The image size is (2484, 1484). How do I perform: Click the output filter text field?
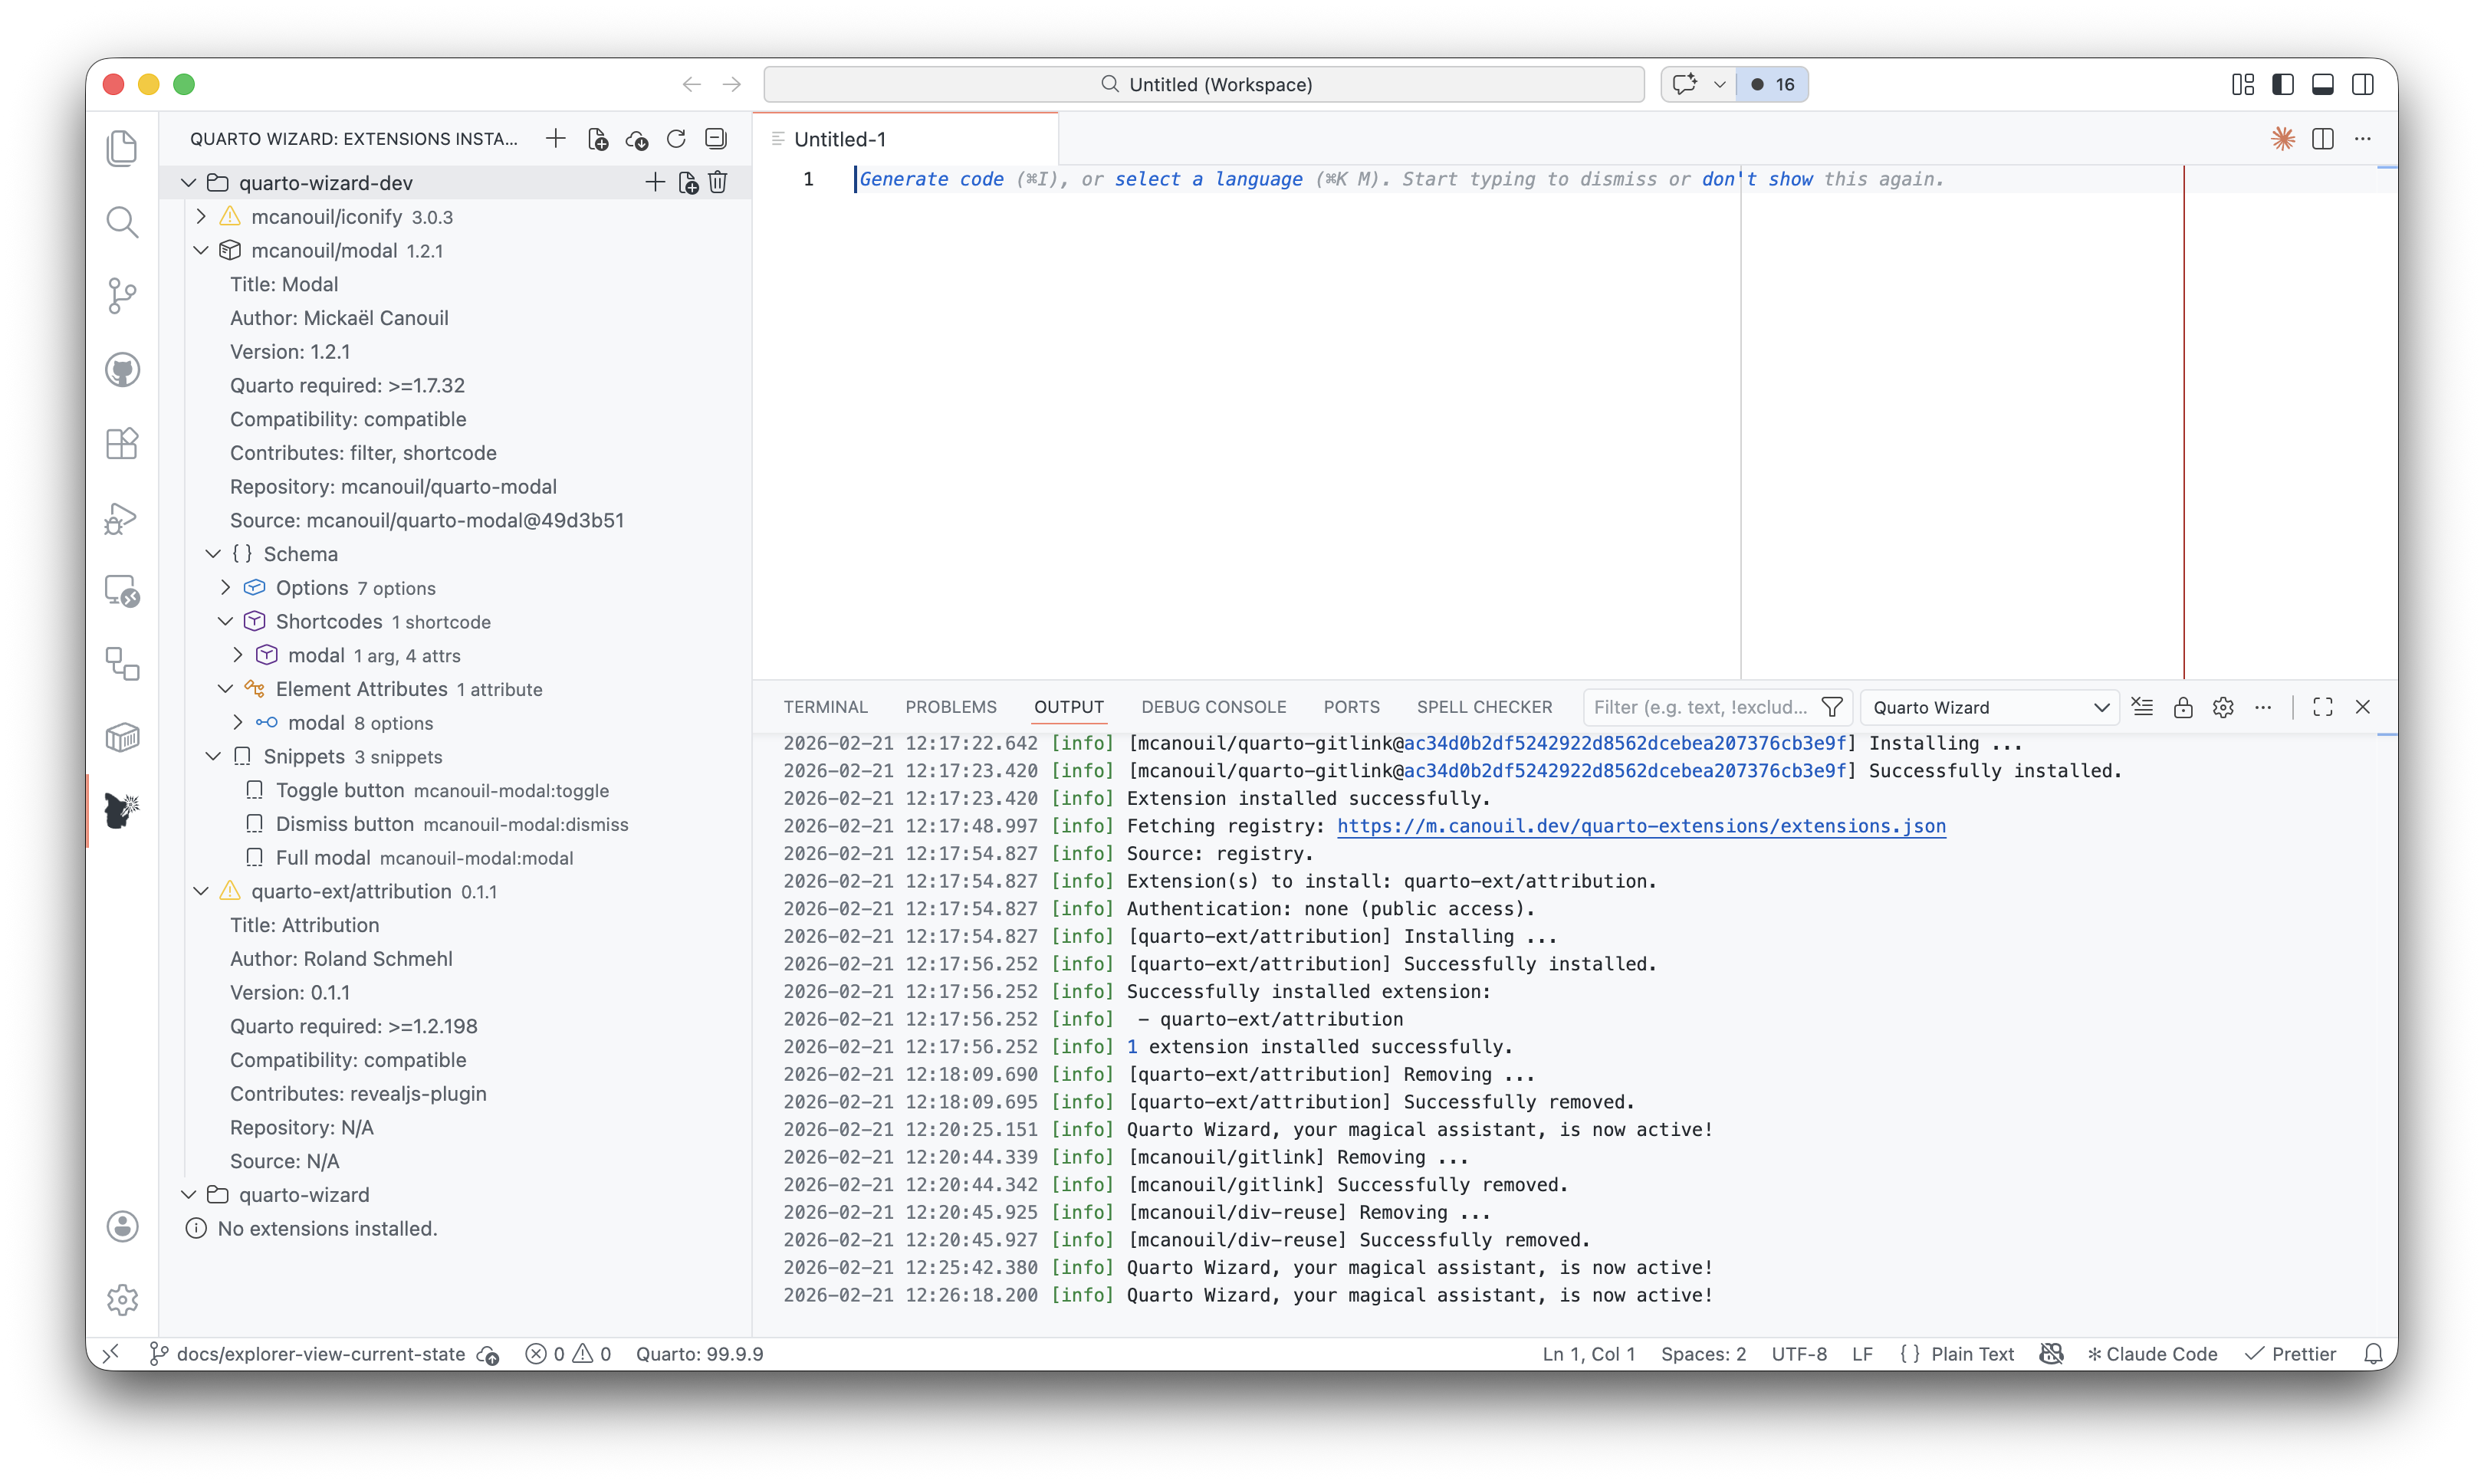point(1700,707)
